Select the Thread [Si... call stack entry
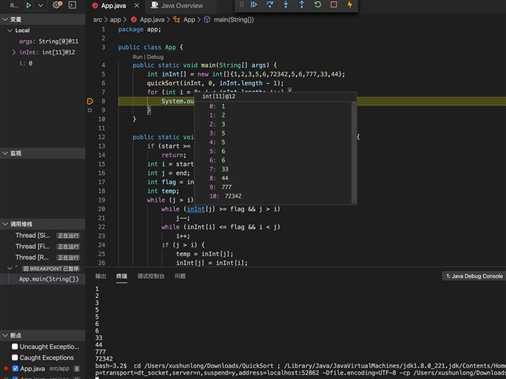The image size is (506, 379). pyautogui.click(x=43, y=236)
